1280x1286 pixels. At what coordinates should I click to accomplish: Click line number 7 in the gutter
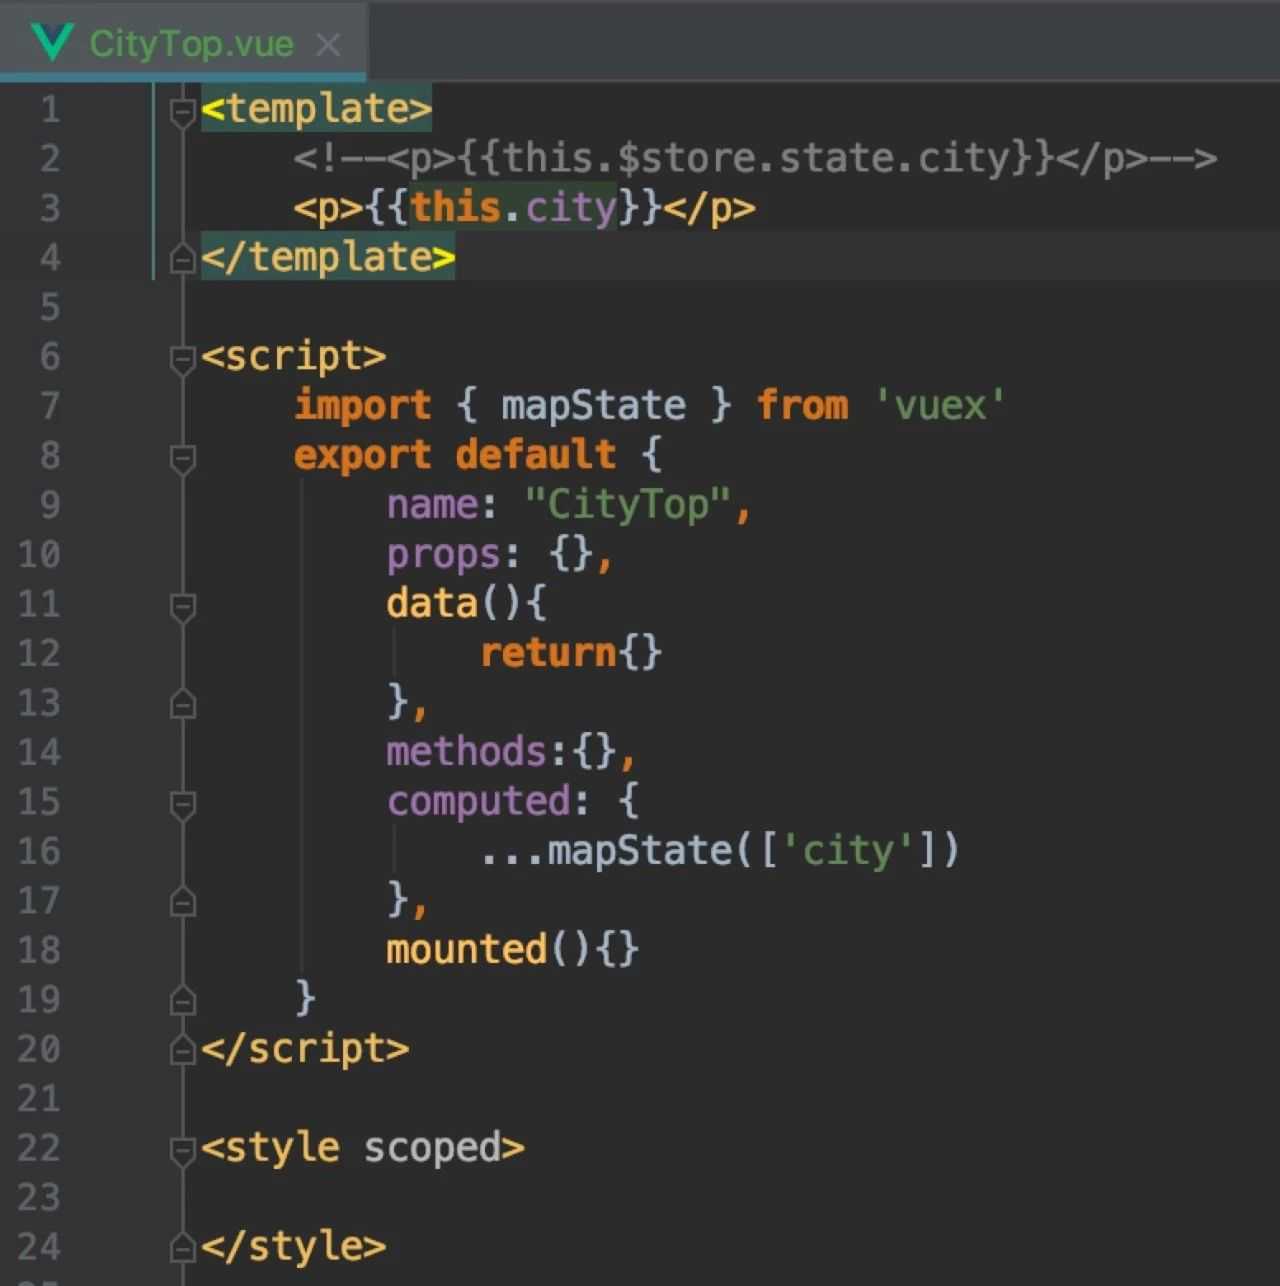point(50,406)
